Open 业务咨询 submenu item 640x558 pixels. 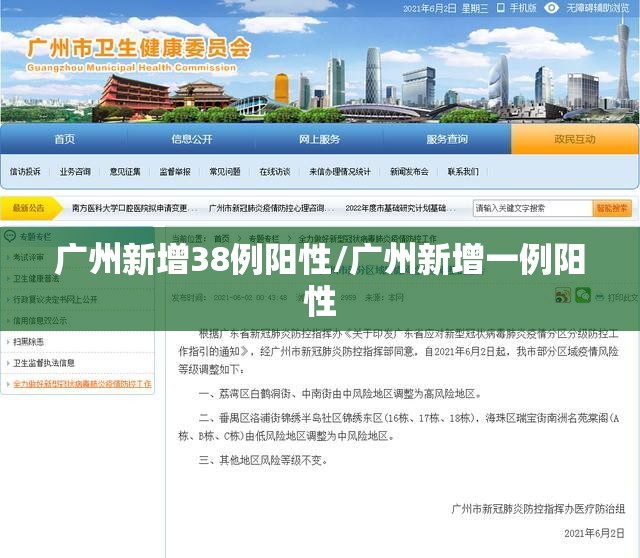point(75,172)
